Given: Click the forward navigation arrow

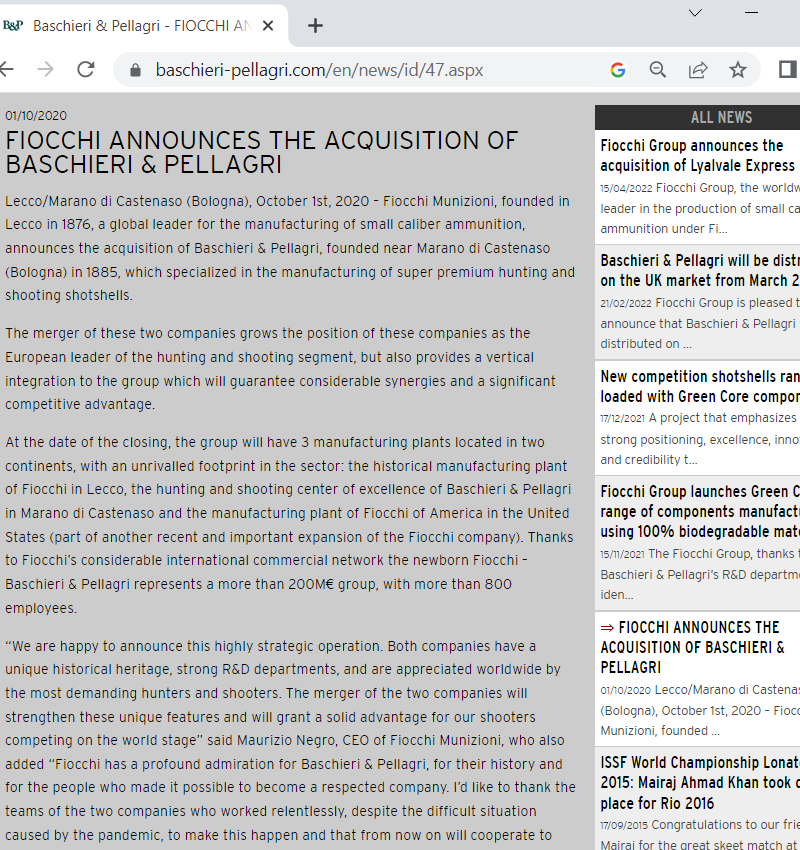Looking at the screenshot, I should (46, 69).
